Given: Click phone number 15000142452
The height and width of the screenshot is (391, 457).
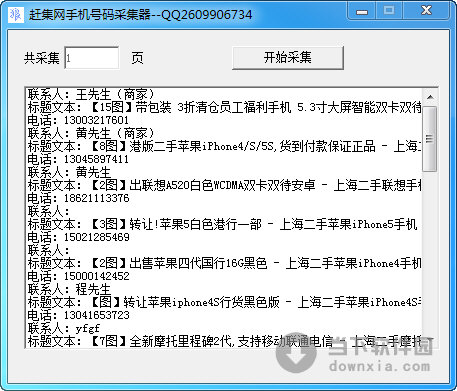Looking at the screenshot, I should click(x=96, y=276).
